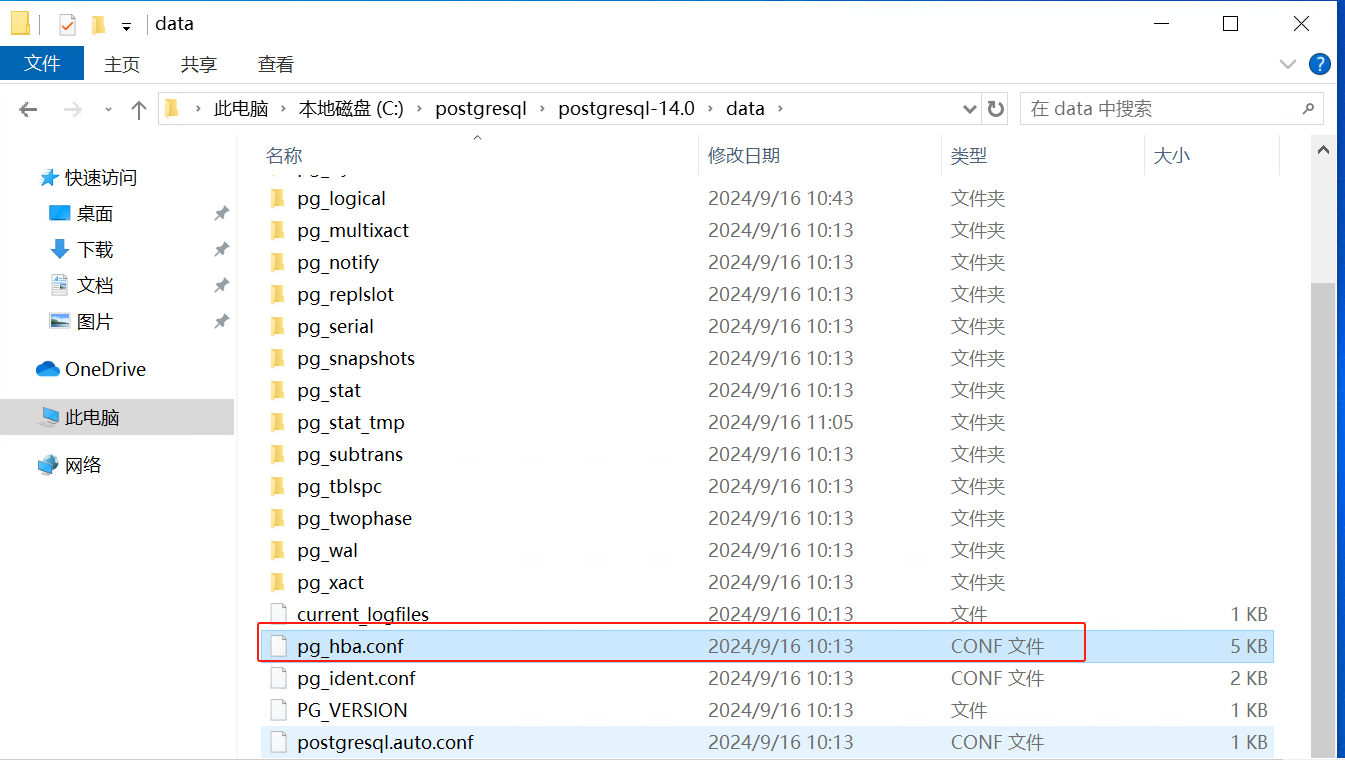
Task: Click the properties quick access toolbar icon
Action: pyautogui.click(x=67, y=24)
